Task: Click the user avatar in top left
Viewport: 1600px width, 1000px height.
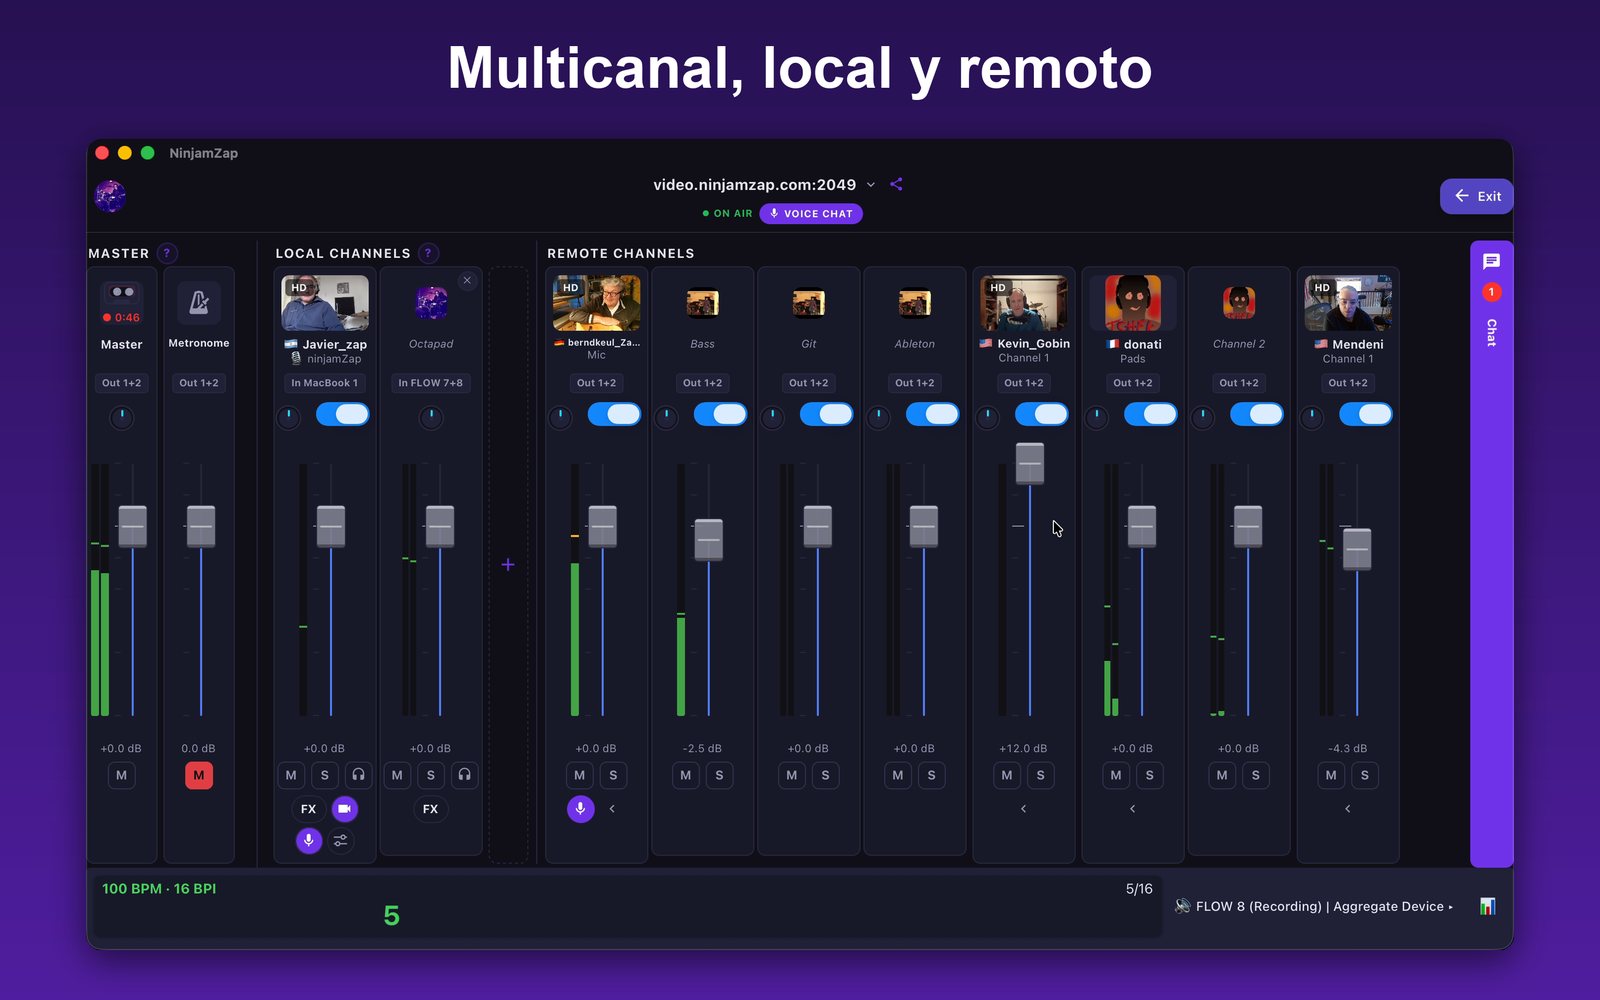Action: pos(111,196)
